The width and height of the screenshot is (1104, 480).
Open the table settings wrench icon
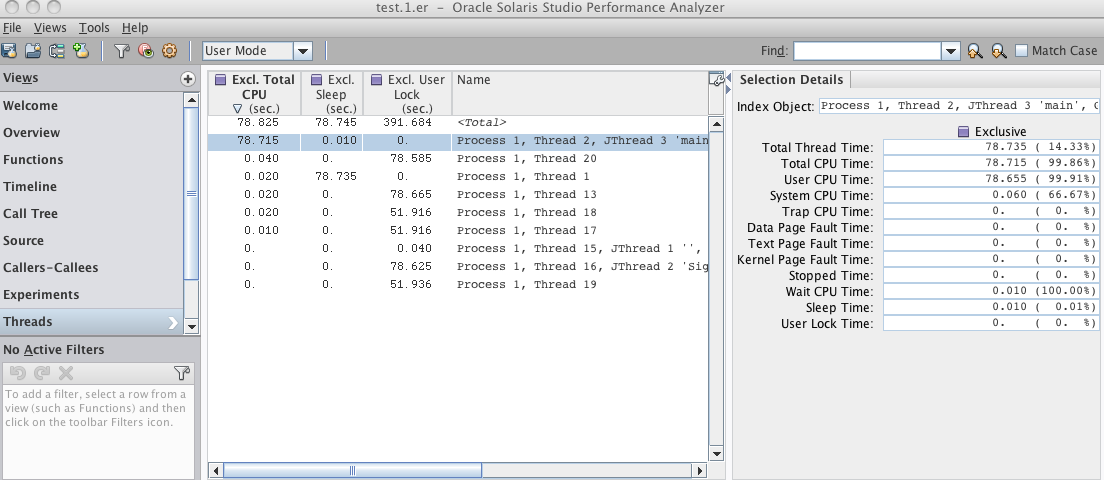[716, 80]
